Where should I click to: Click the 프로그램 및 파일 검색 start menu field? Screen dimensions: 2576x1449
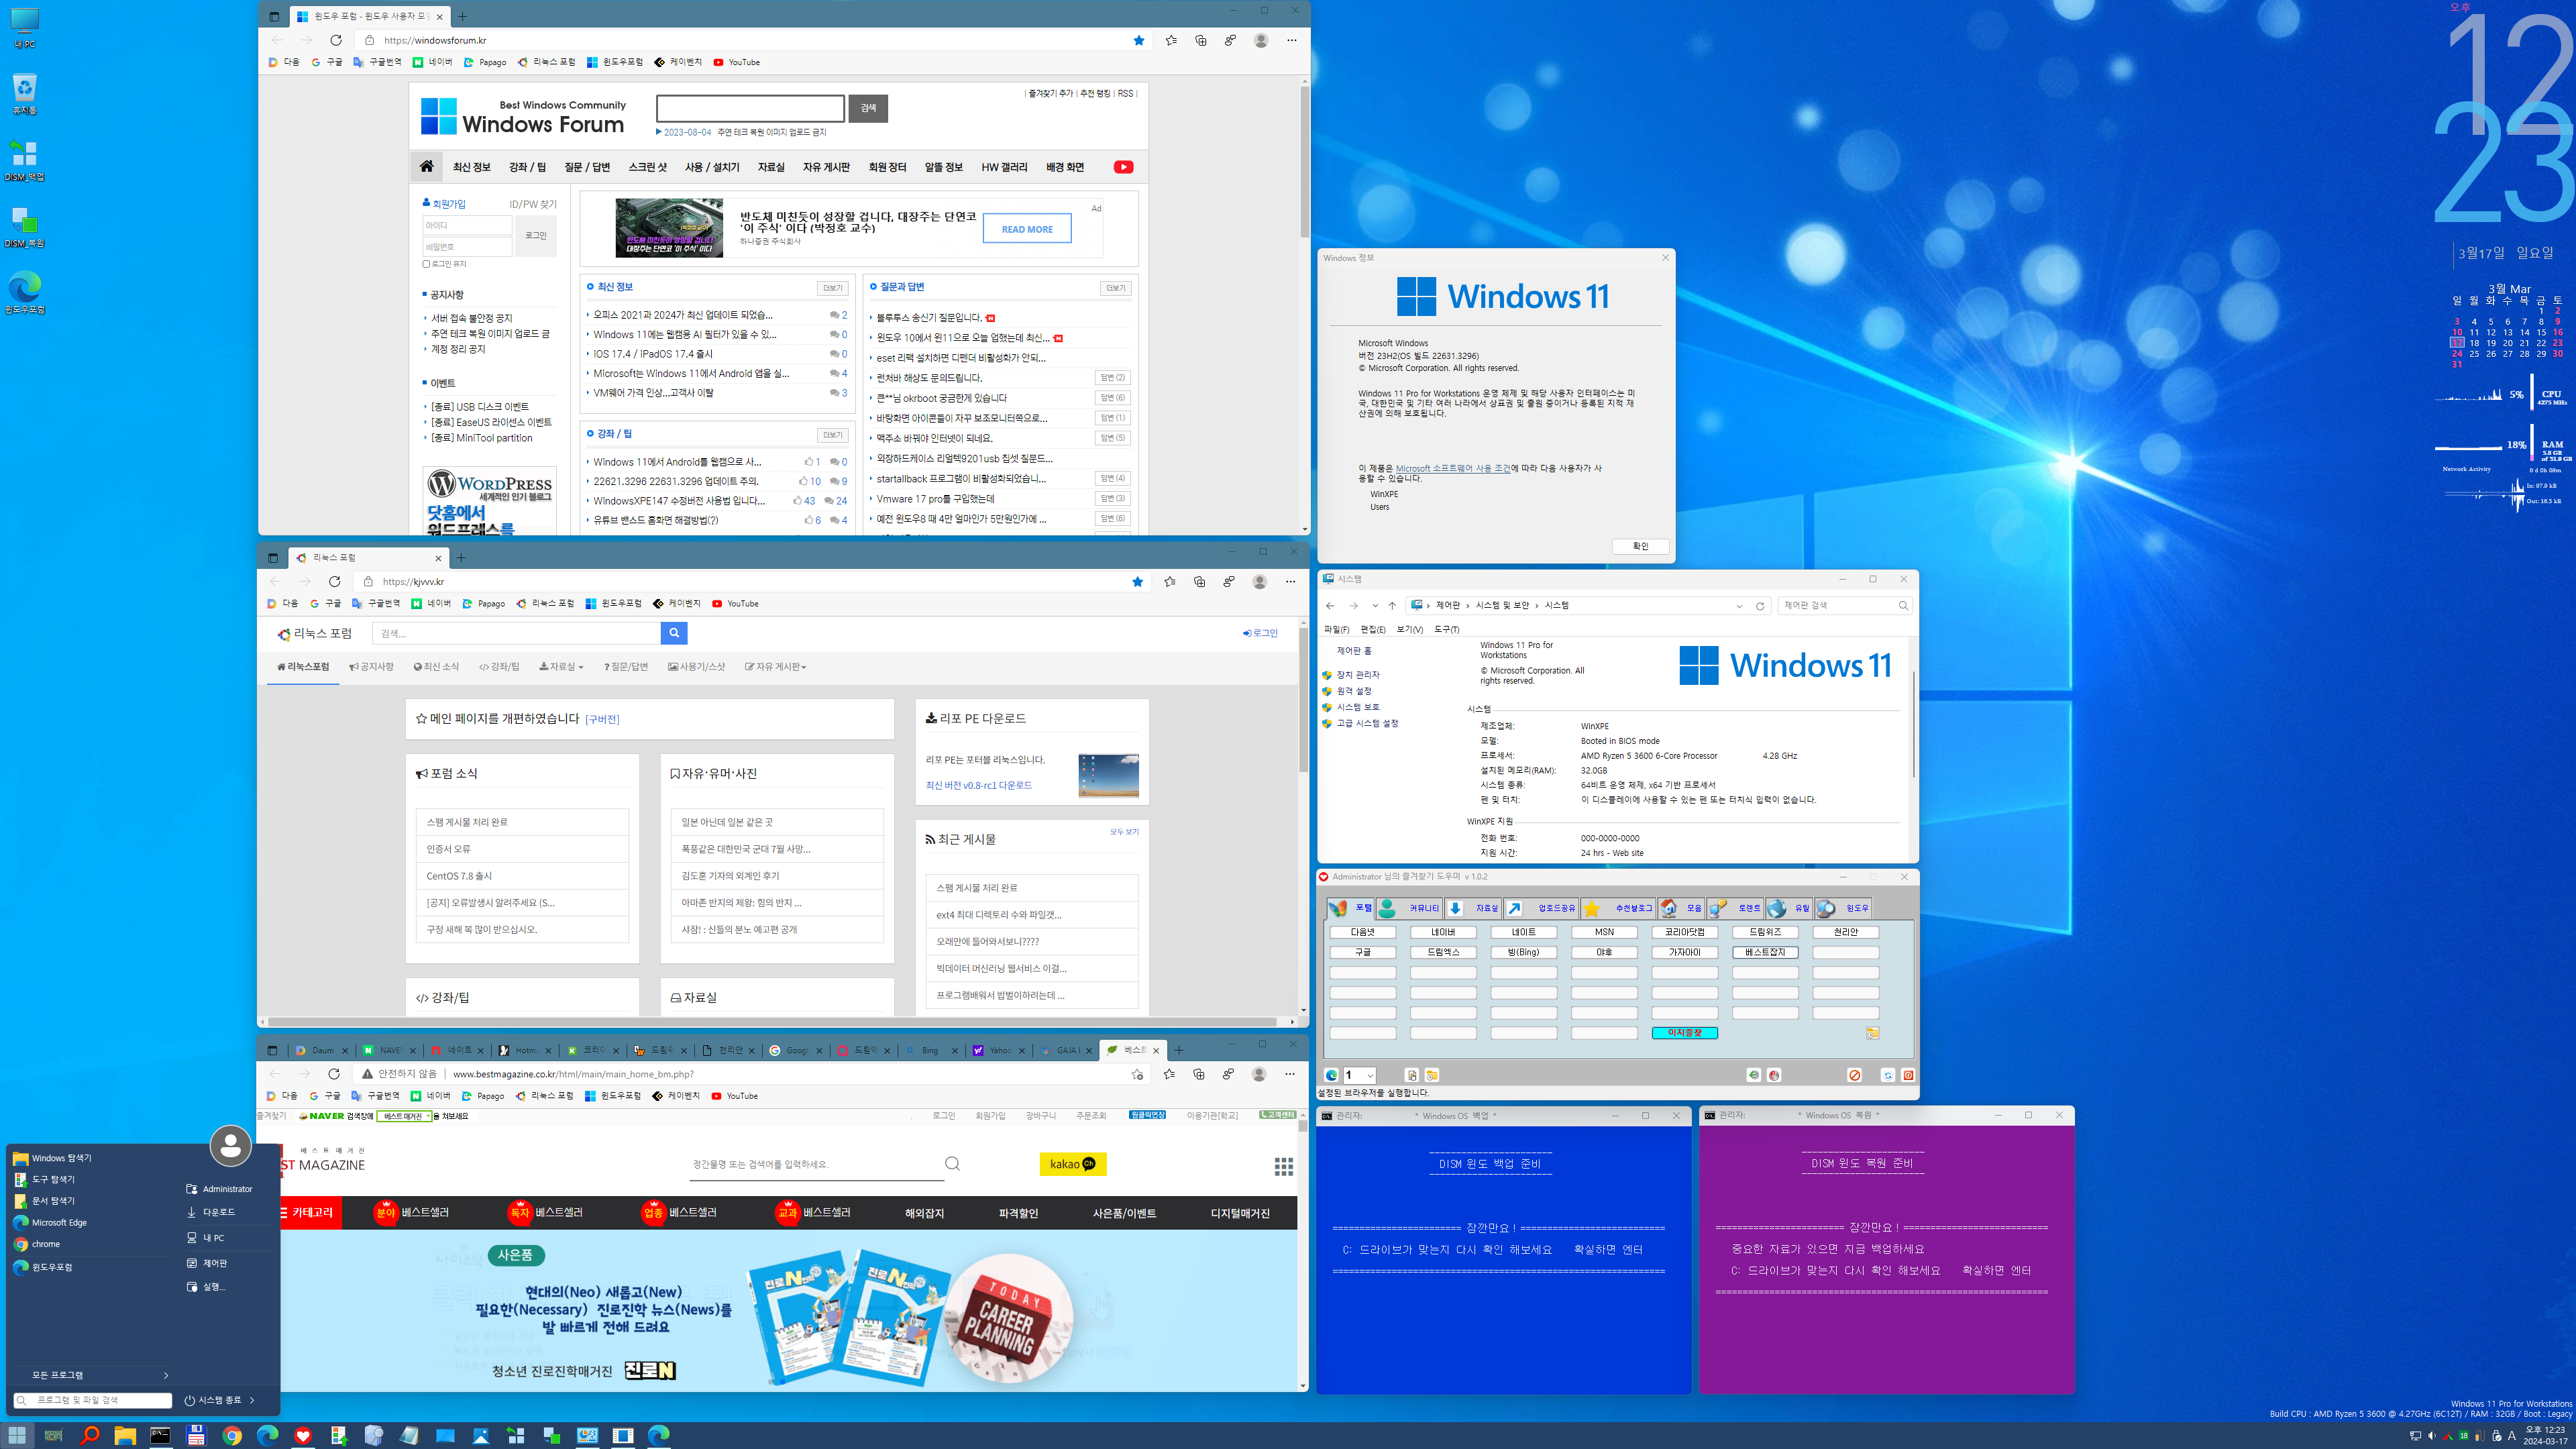click(x=94, y=1401)
